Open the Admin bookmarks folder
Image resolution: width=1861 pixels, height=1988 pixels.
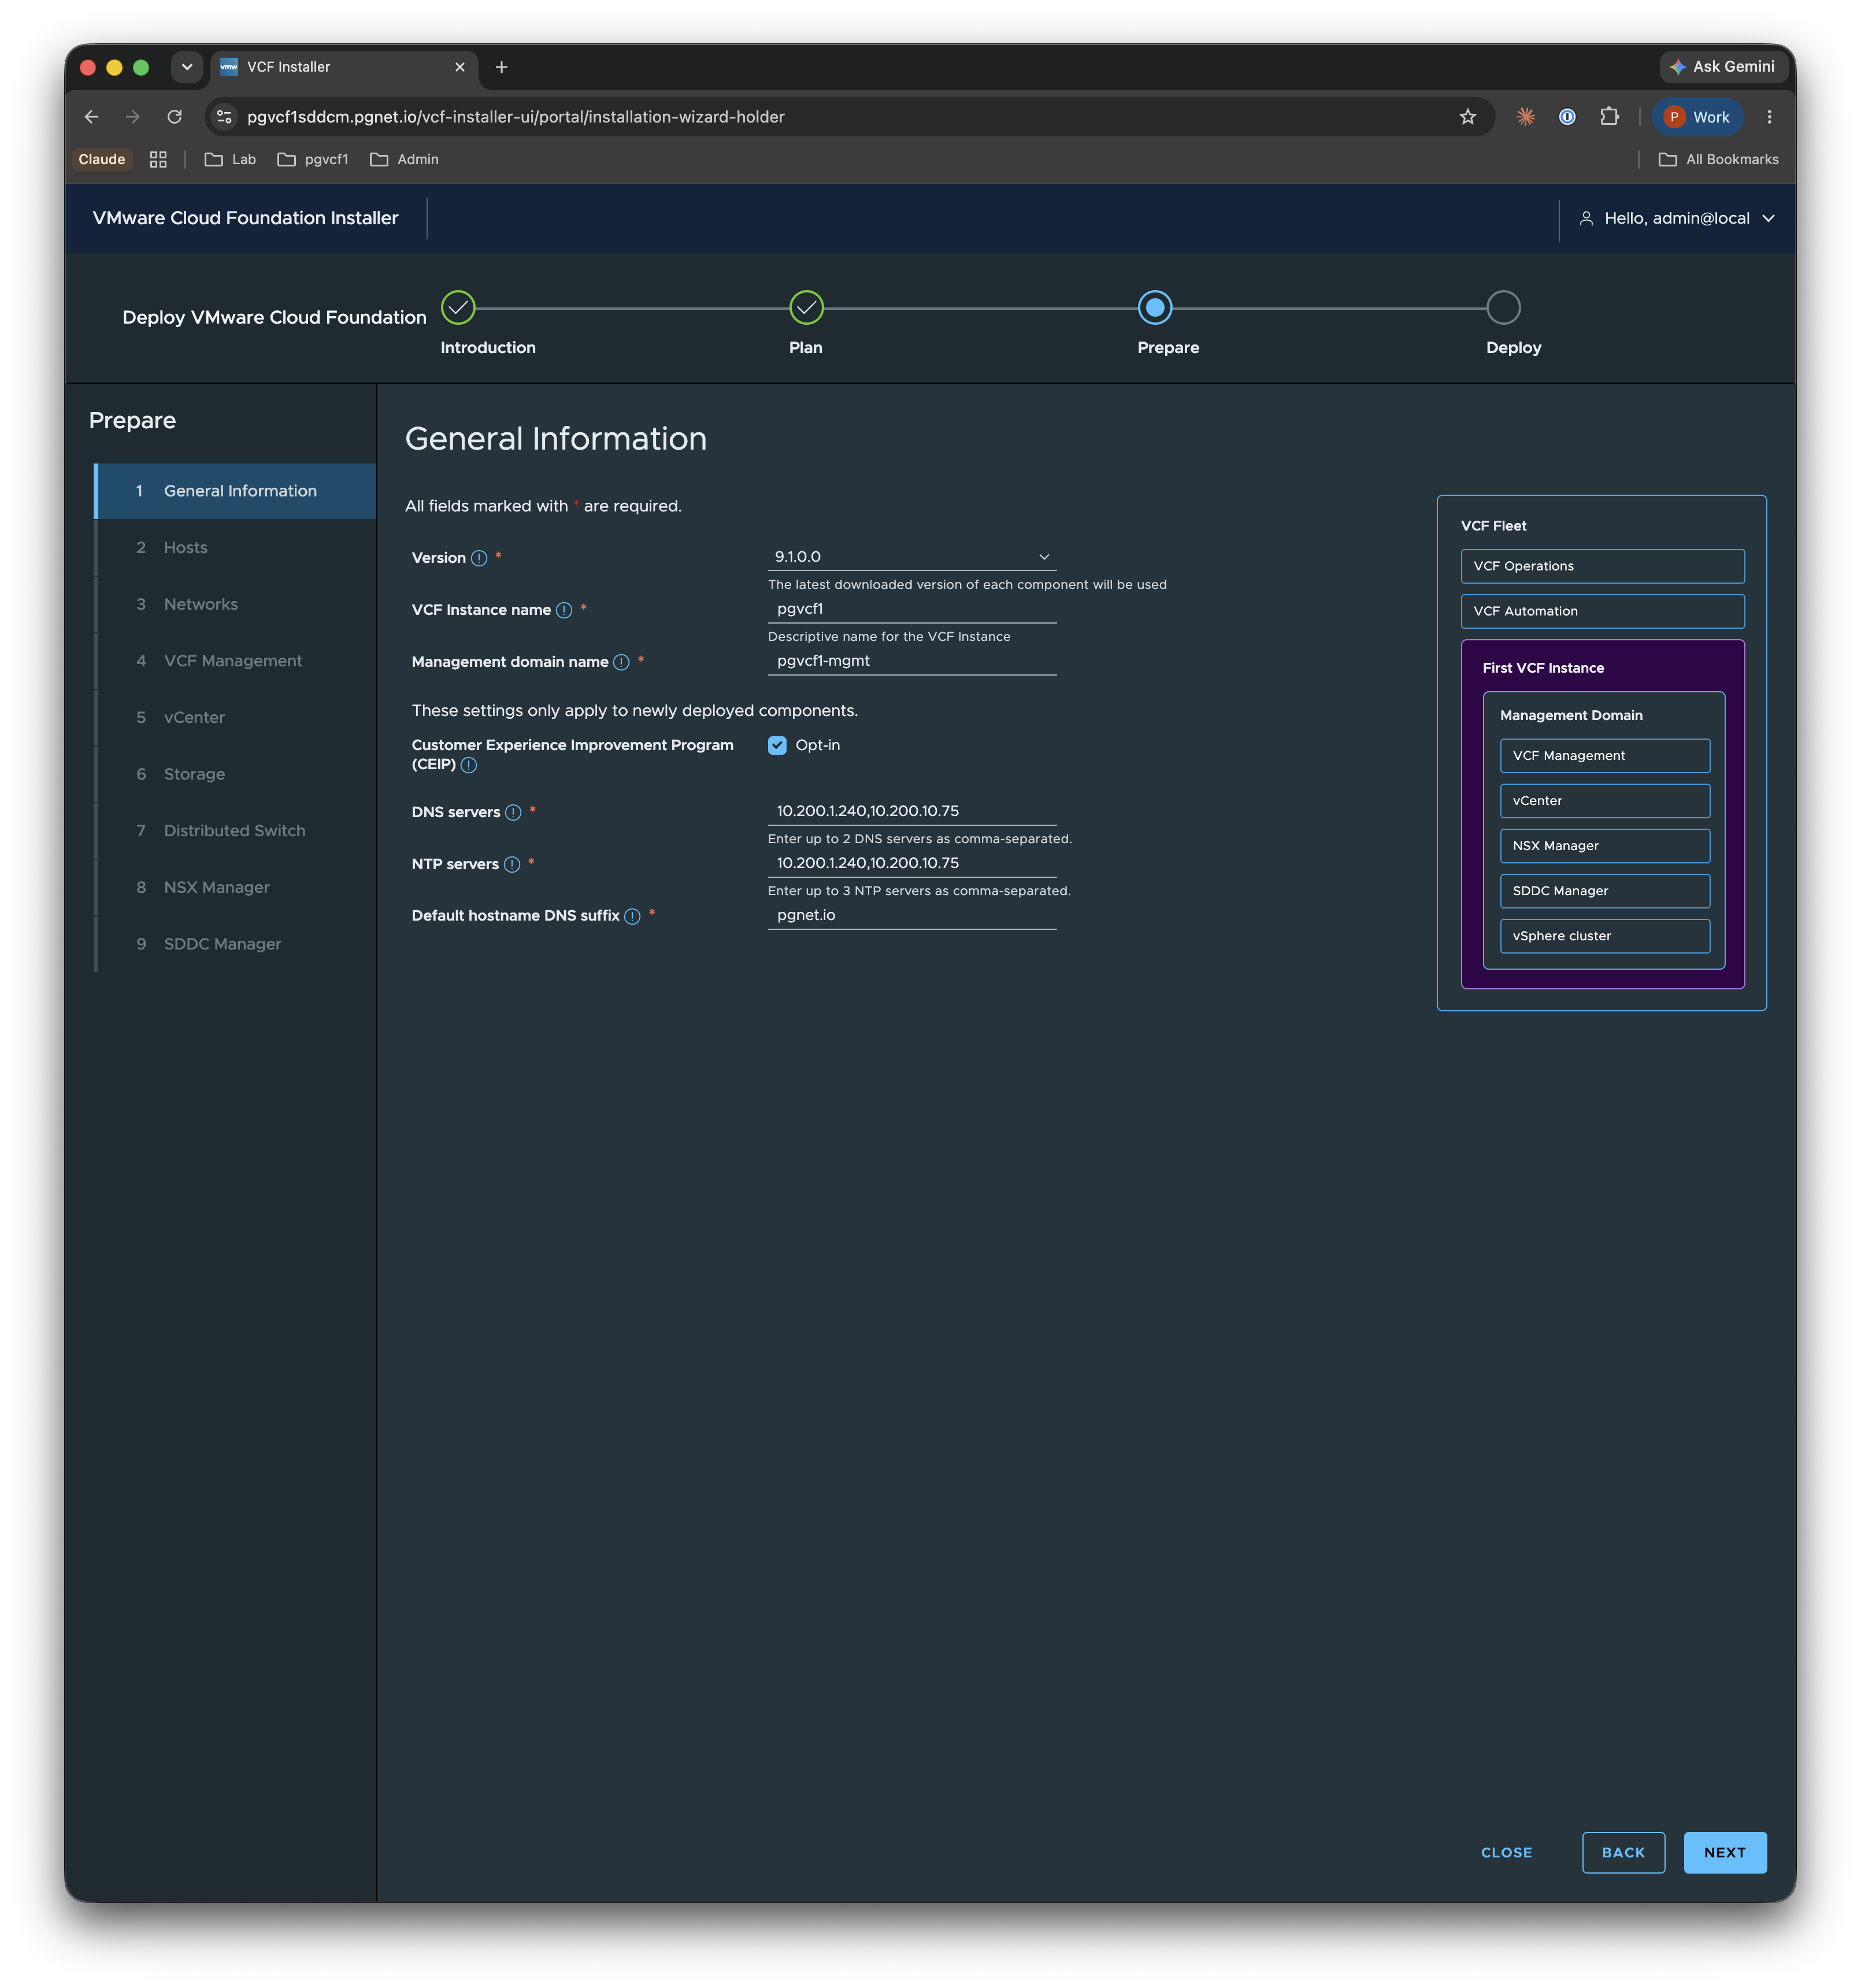404,159
